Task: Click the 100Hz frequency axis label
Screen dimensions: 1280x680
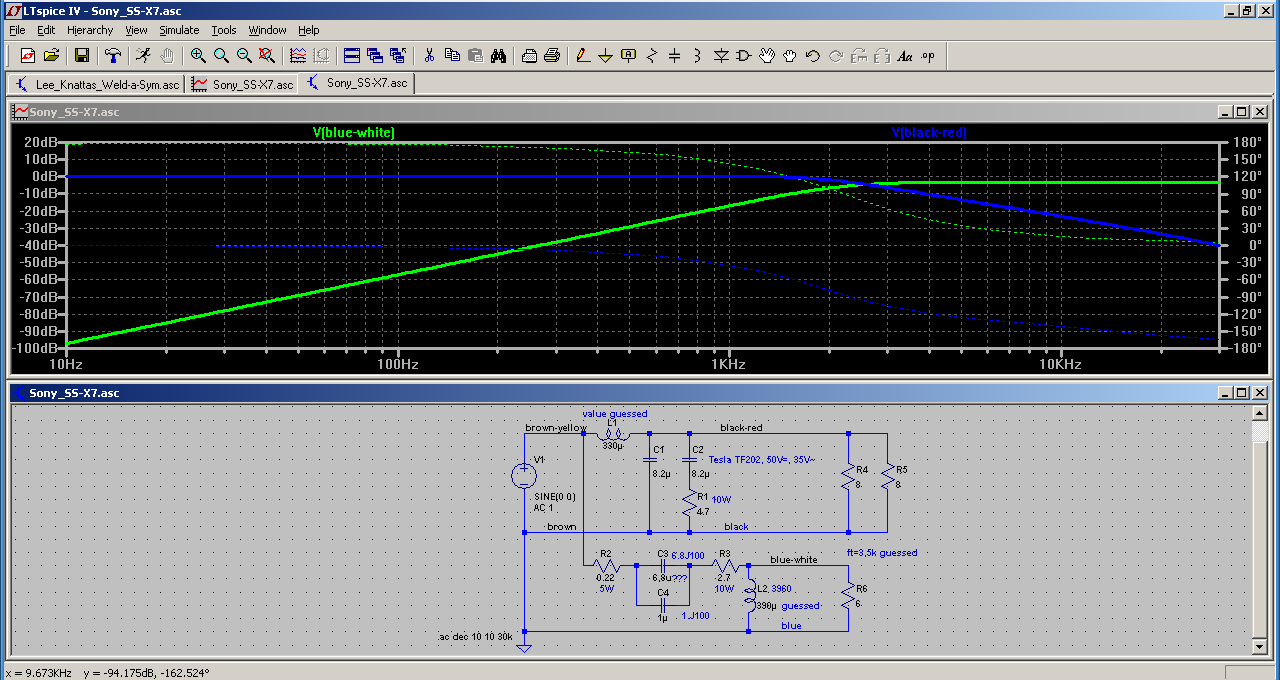Action: pos(397,365)
